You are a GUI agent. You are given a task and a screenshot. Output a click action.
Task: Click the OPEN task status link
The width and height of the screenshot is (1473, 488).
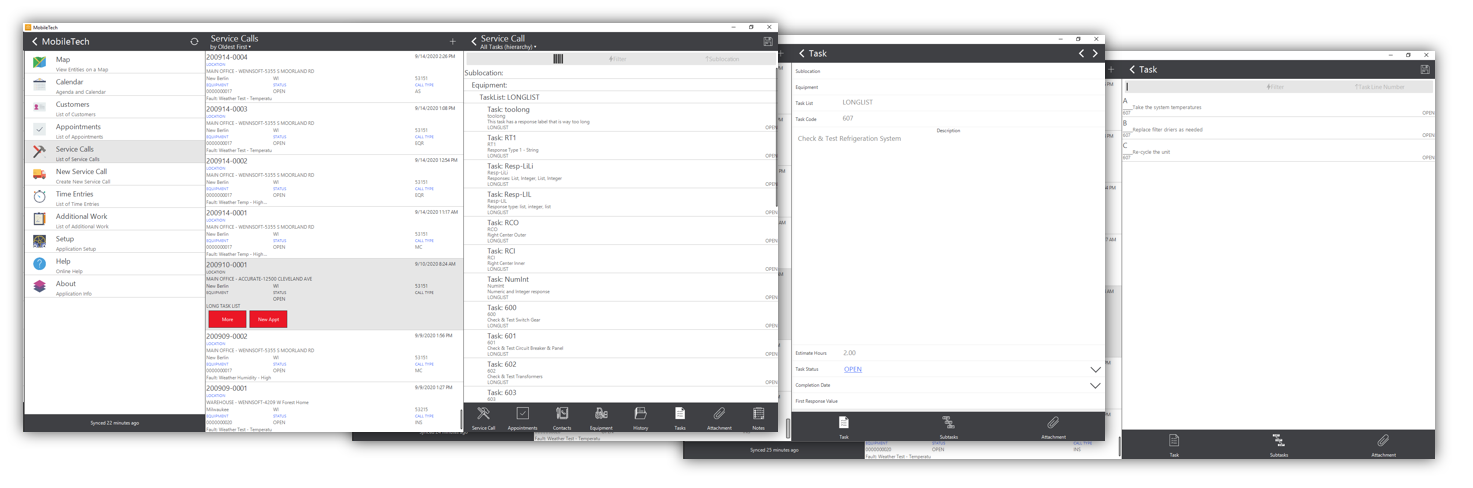point(852,369)
